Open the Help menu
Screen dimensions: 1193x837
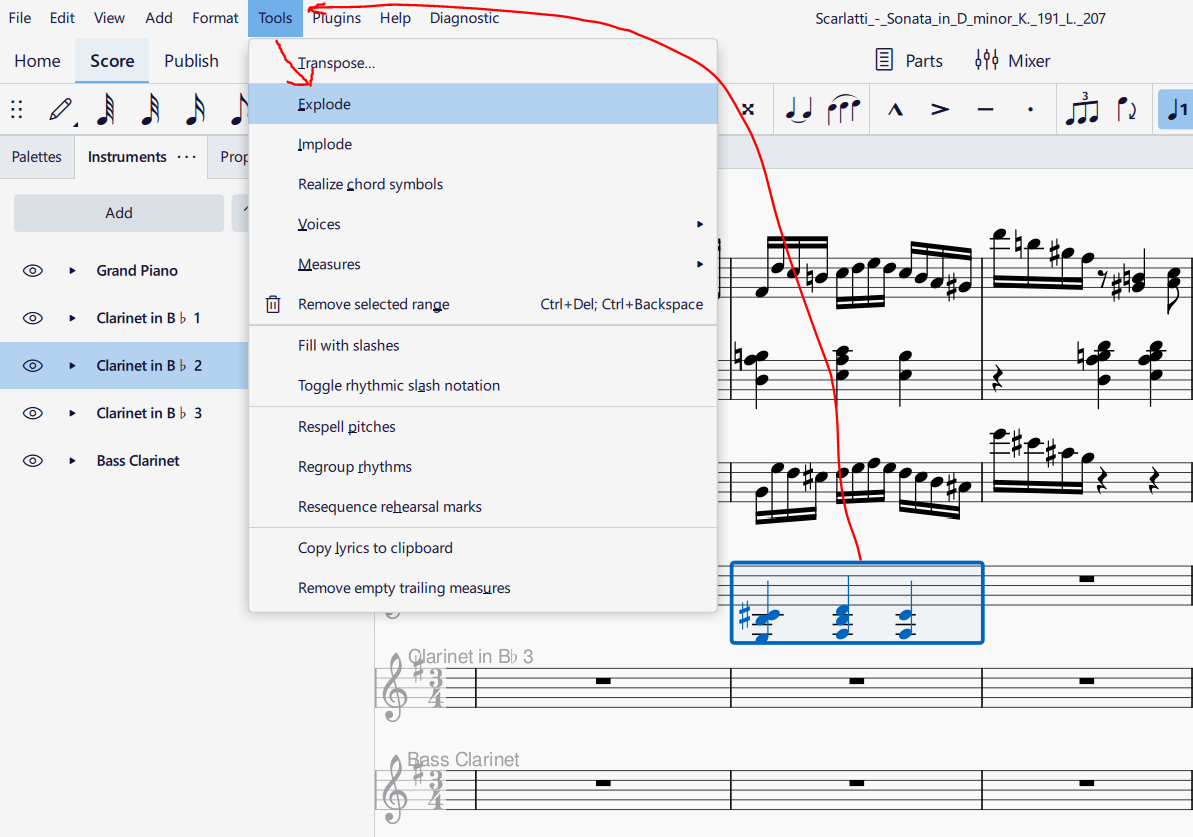[x=396, y=18]
